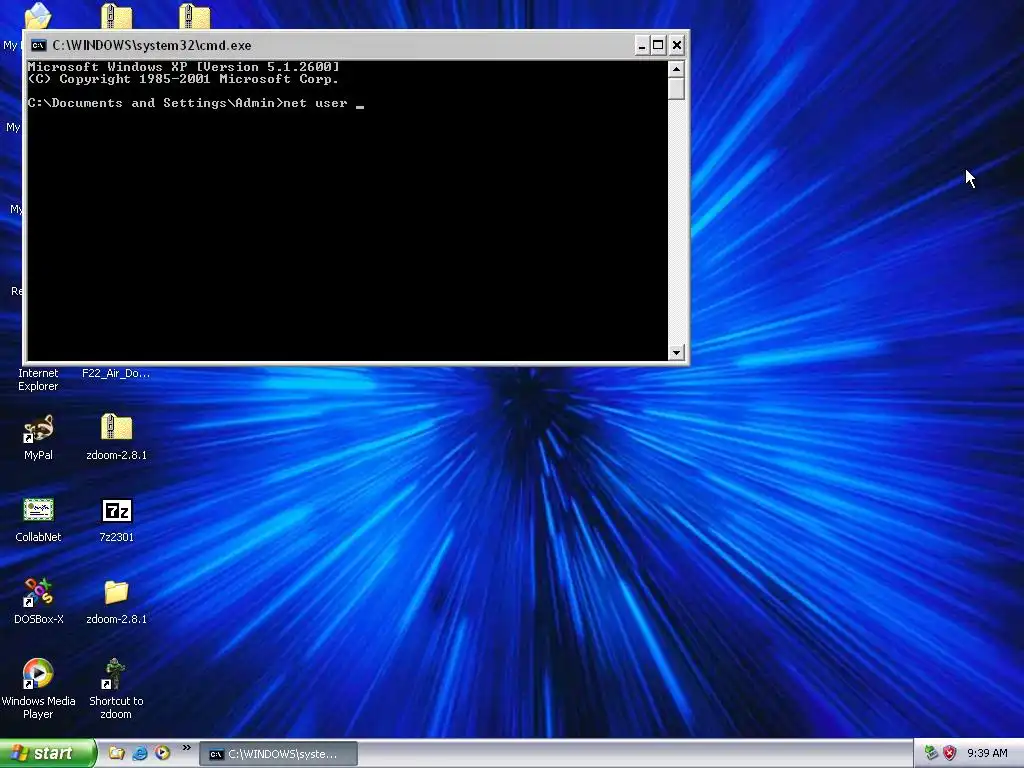Select the F22_Air_Do... desktop item label

click(x=116, y=374)
